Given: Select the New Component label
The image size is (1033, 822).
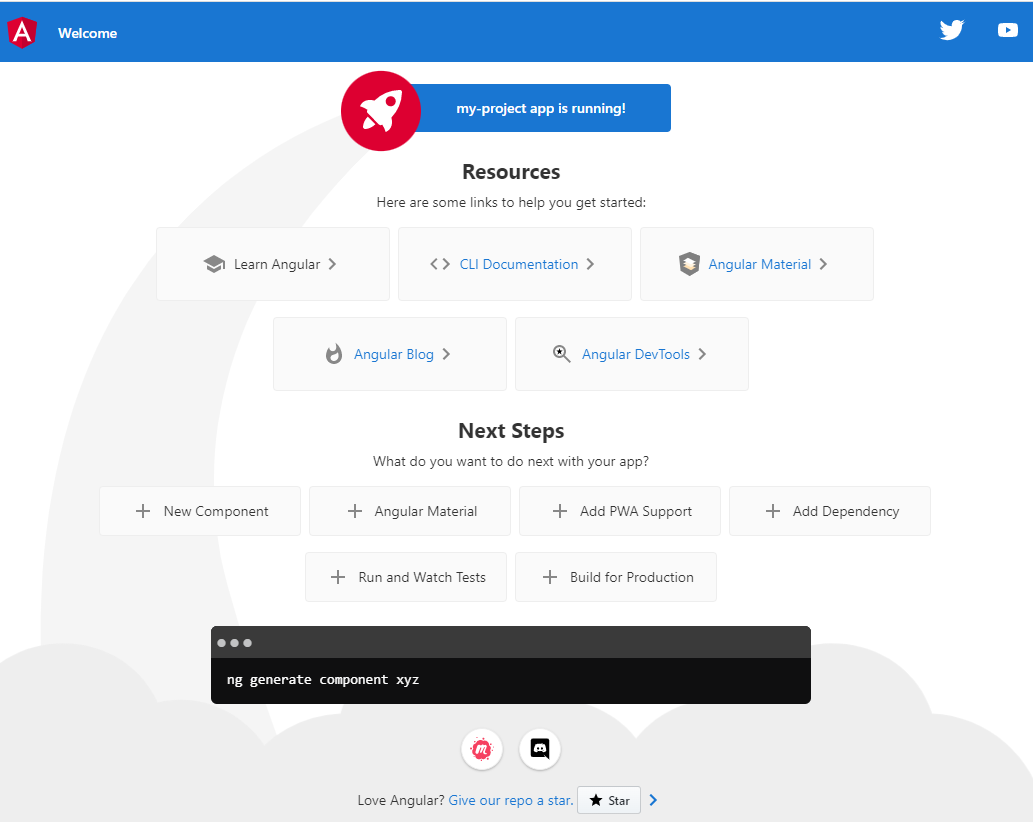Looking at the screenshot, I should point(216,511).
